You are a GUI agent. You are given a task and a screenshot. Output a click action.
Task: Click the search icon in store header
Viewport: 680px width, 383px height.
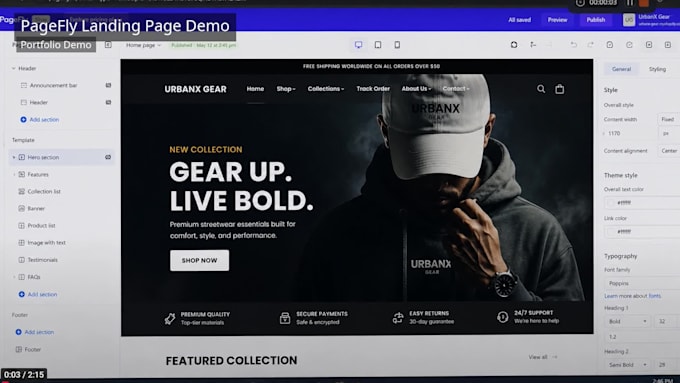tap(541, 89)
